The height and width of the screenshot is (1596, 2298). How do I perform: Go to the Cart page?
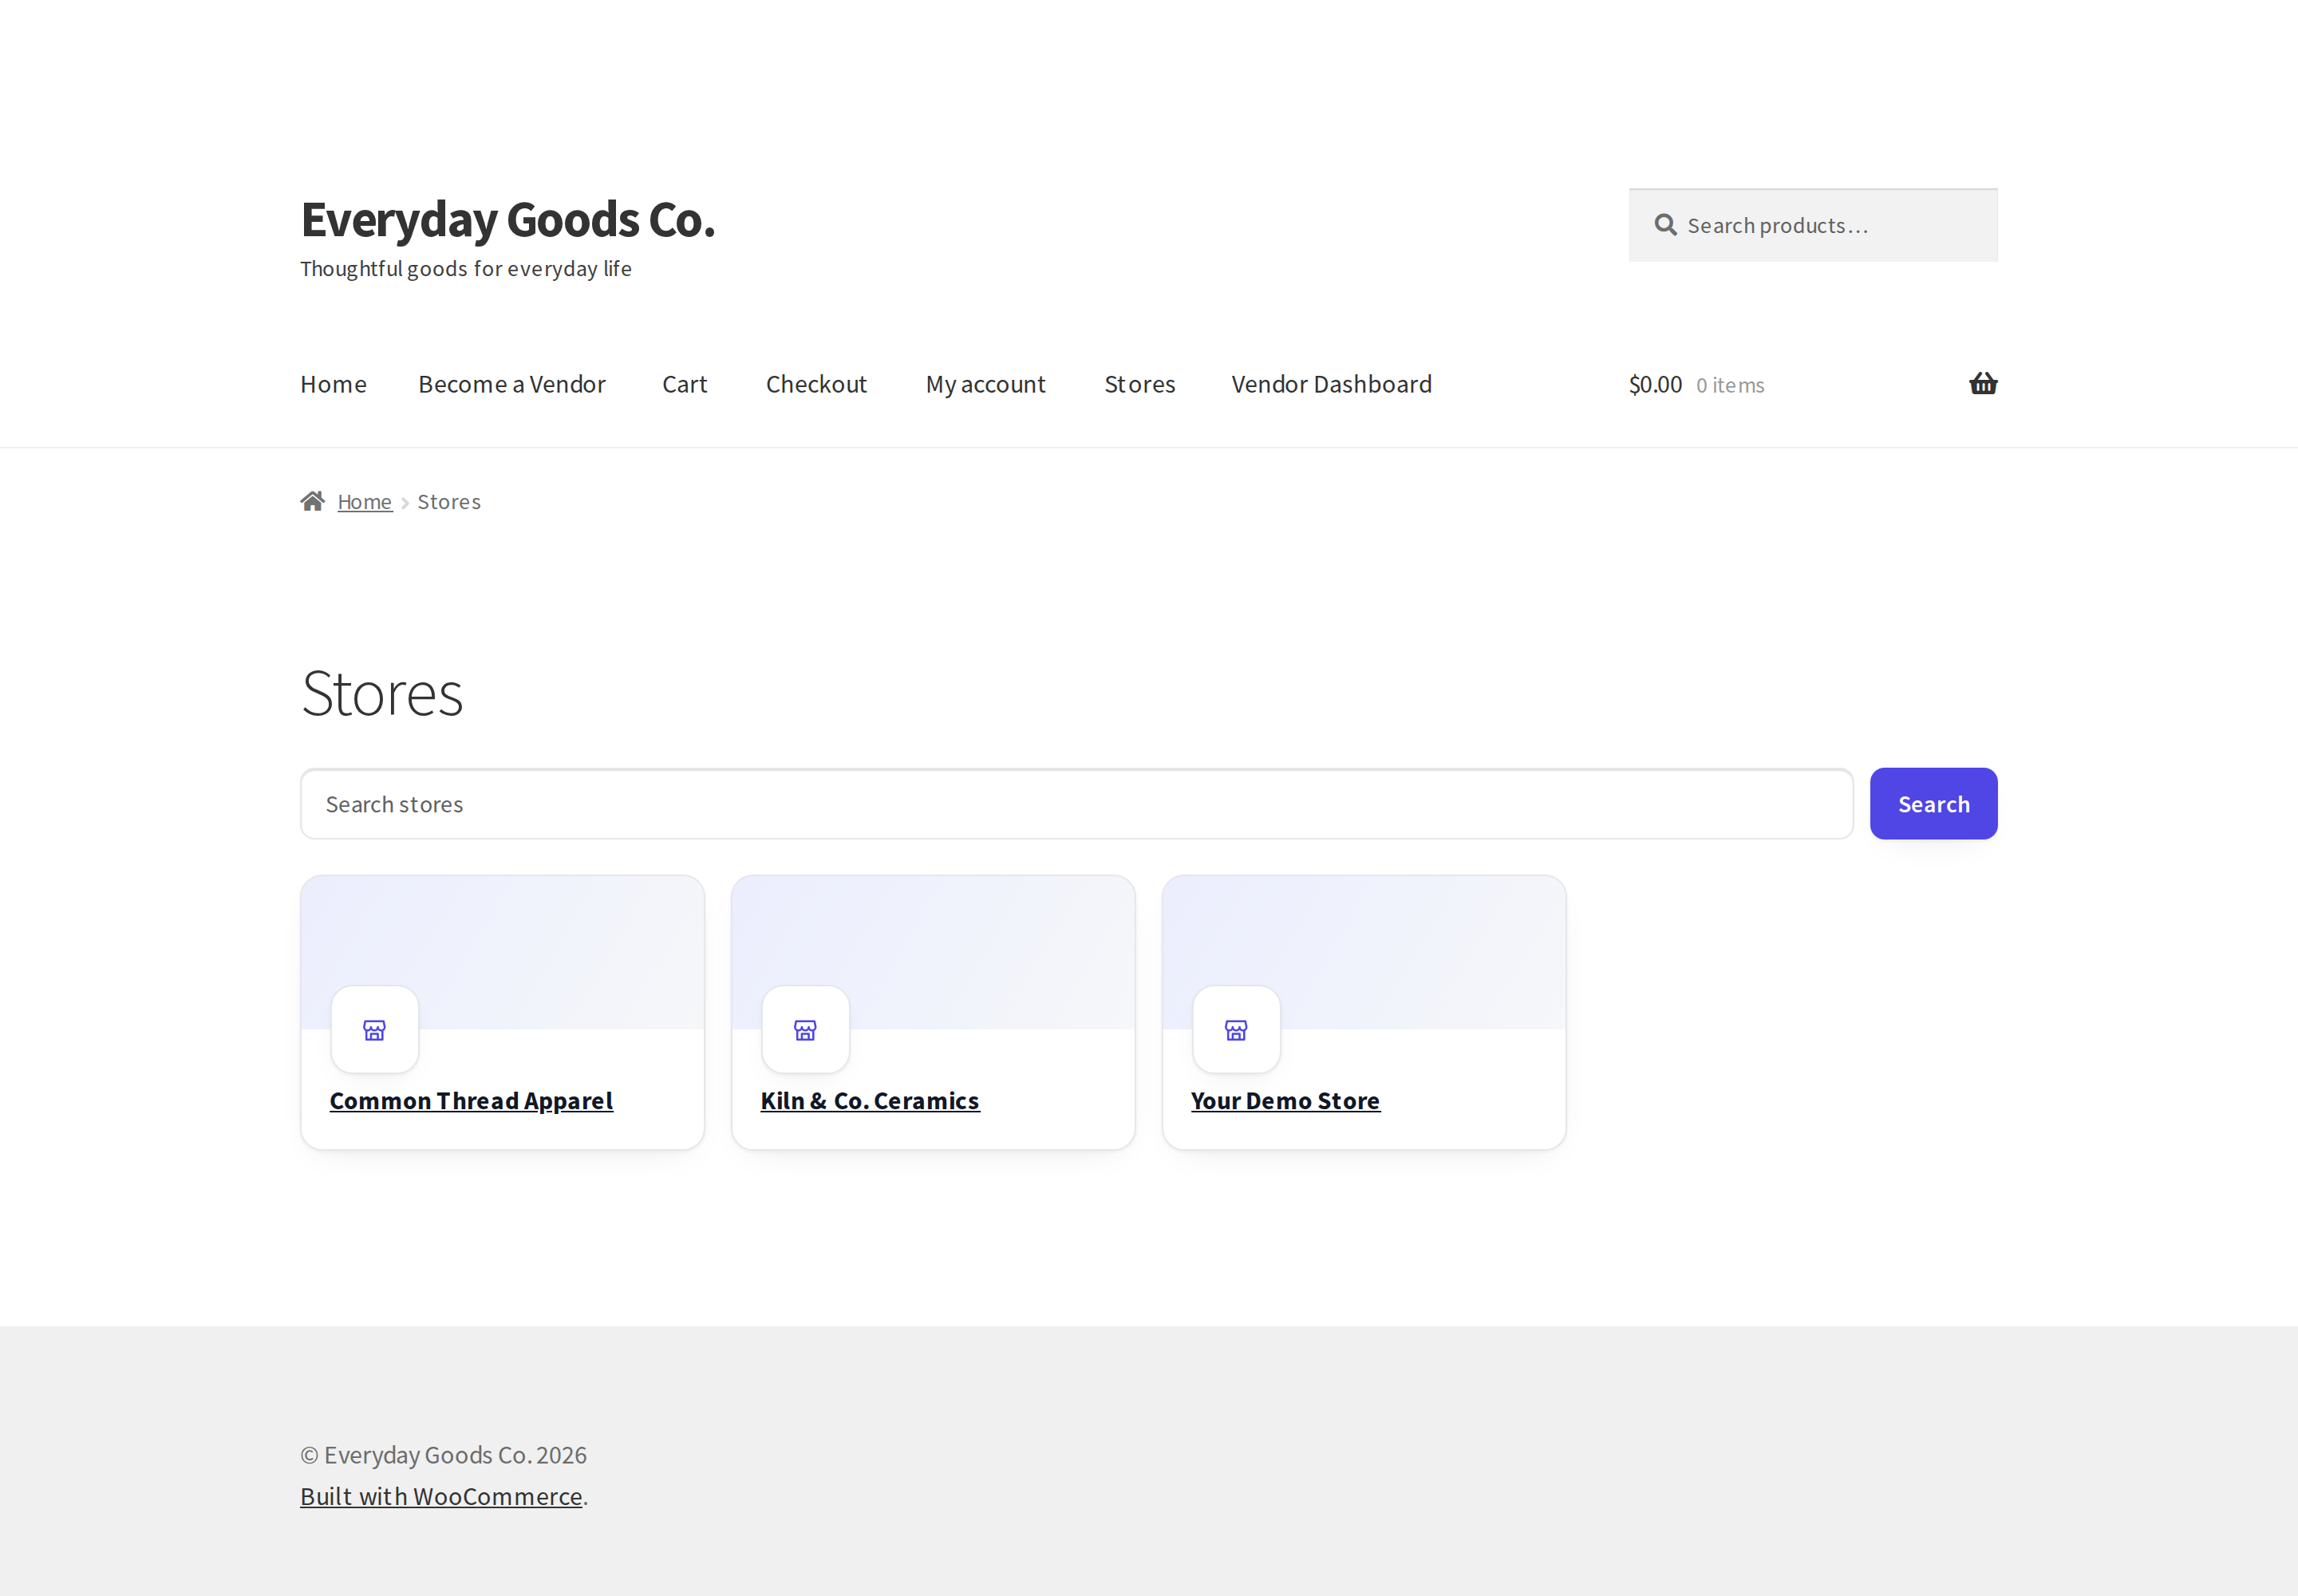(x=685, y=384)
